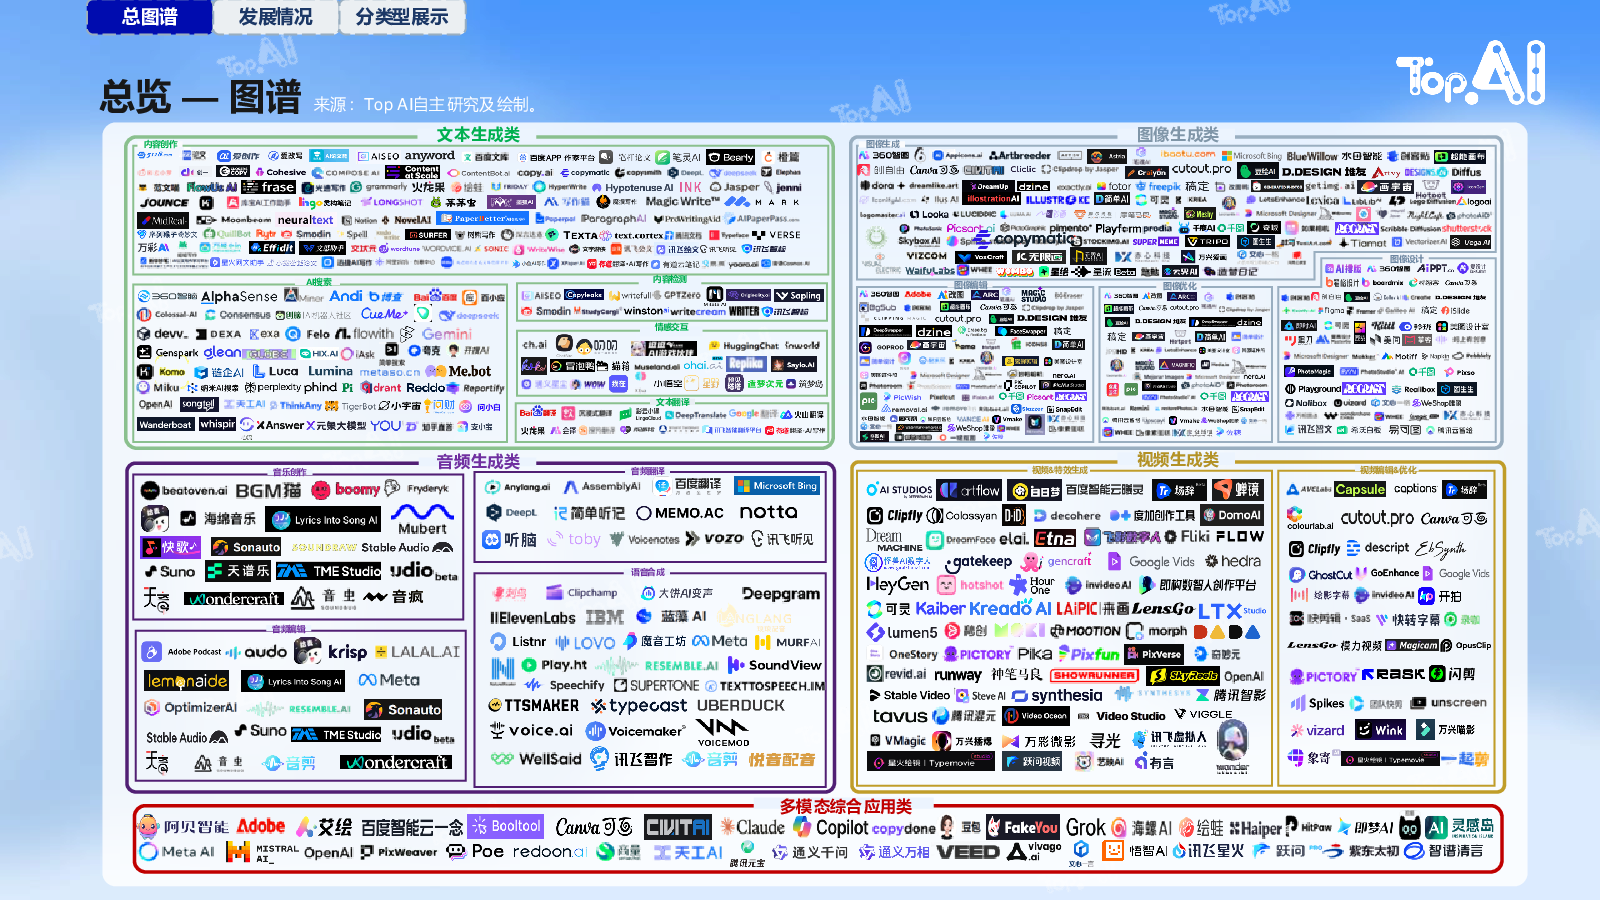The image size is (1600, 900).
Task: Click the unscreen logo
Action: tap(1448, 703)
